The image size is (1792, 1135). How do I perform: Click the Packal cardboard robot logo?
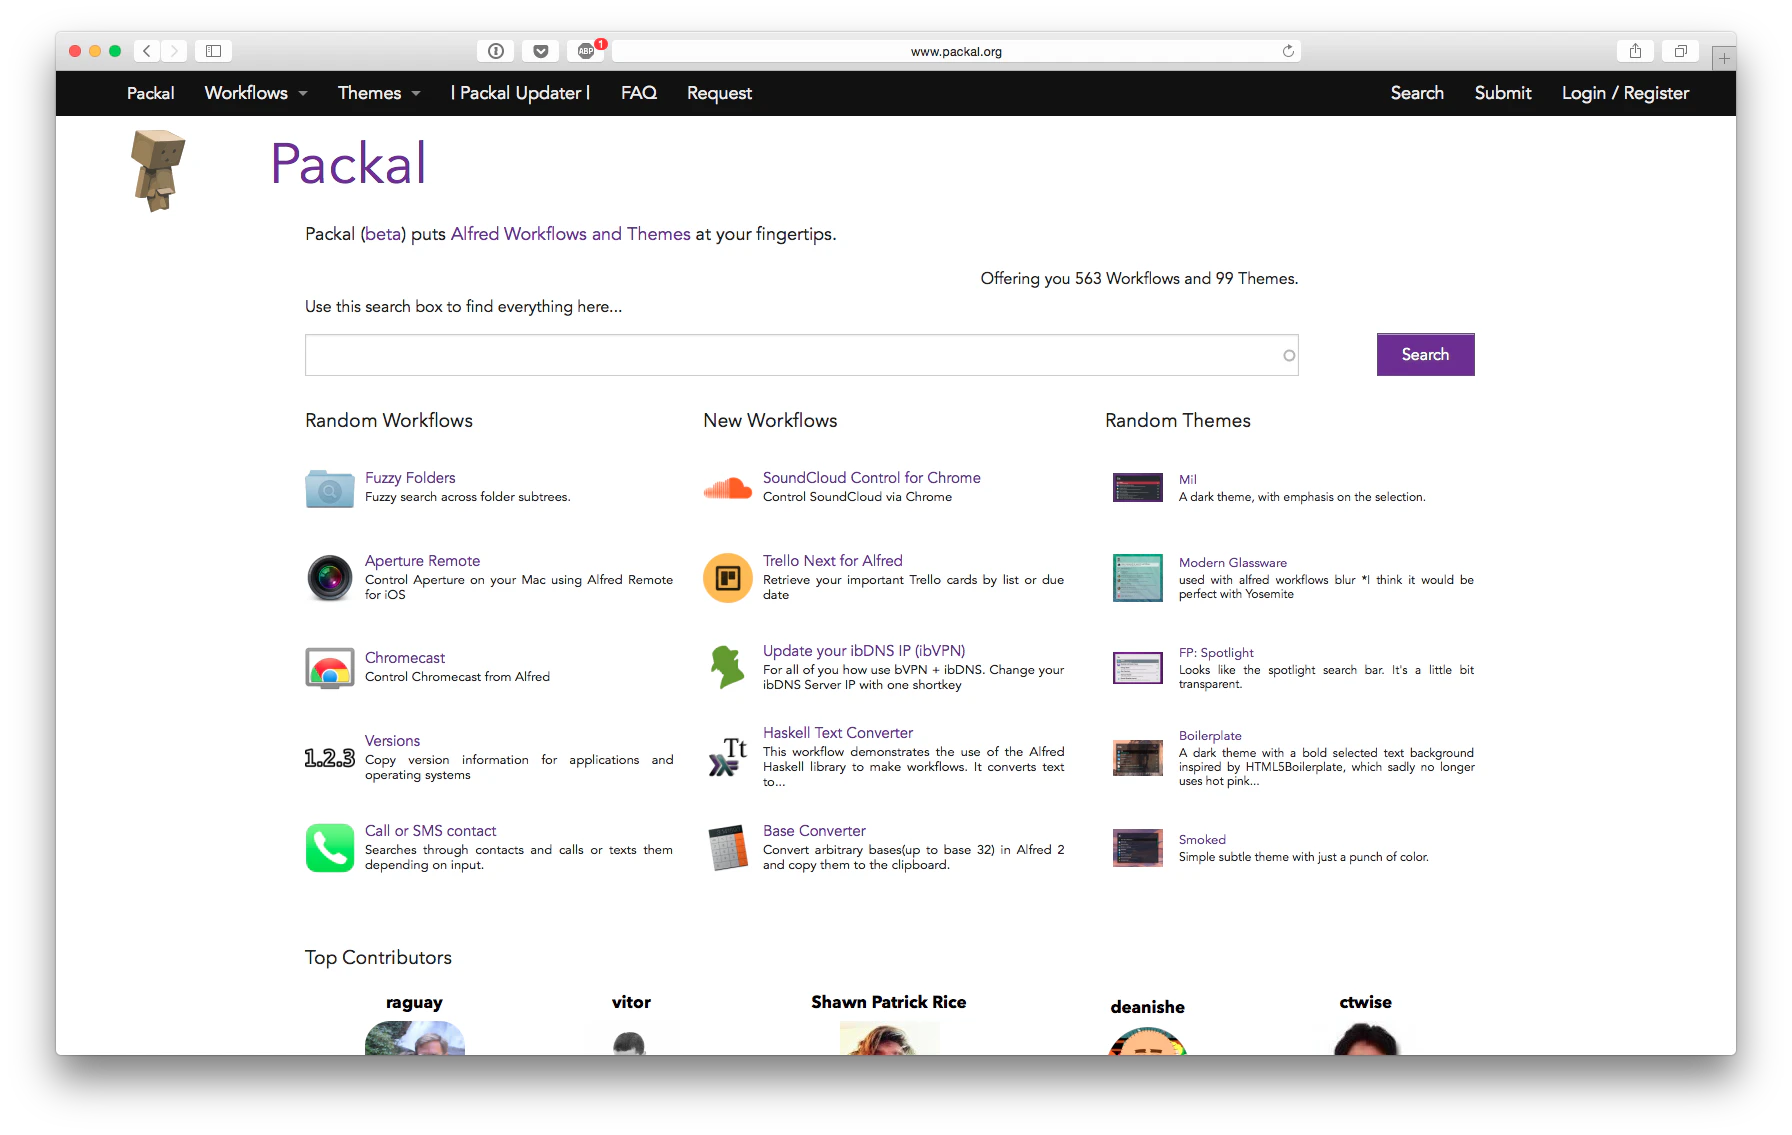[x=158, y=170]
